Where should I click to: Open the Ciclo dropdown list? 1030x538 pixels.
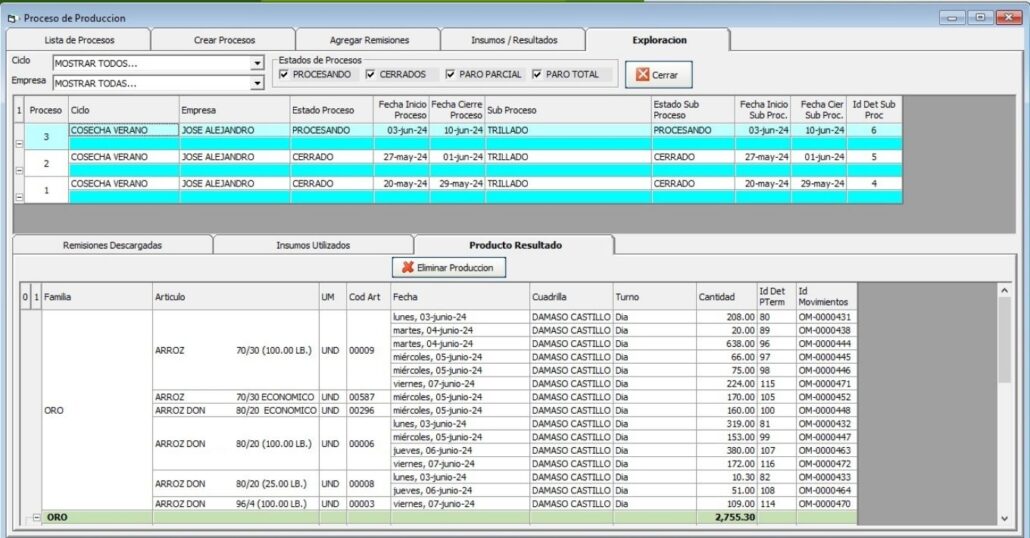pos(257,64)
